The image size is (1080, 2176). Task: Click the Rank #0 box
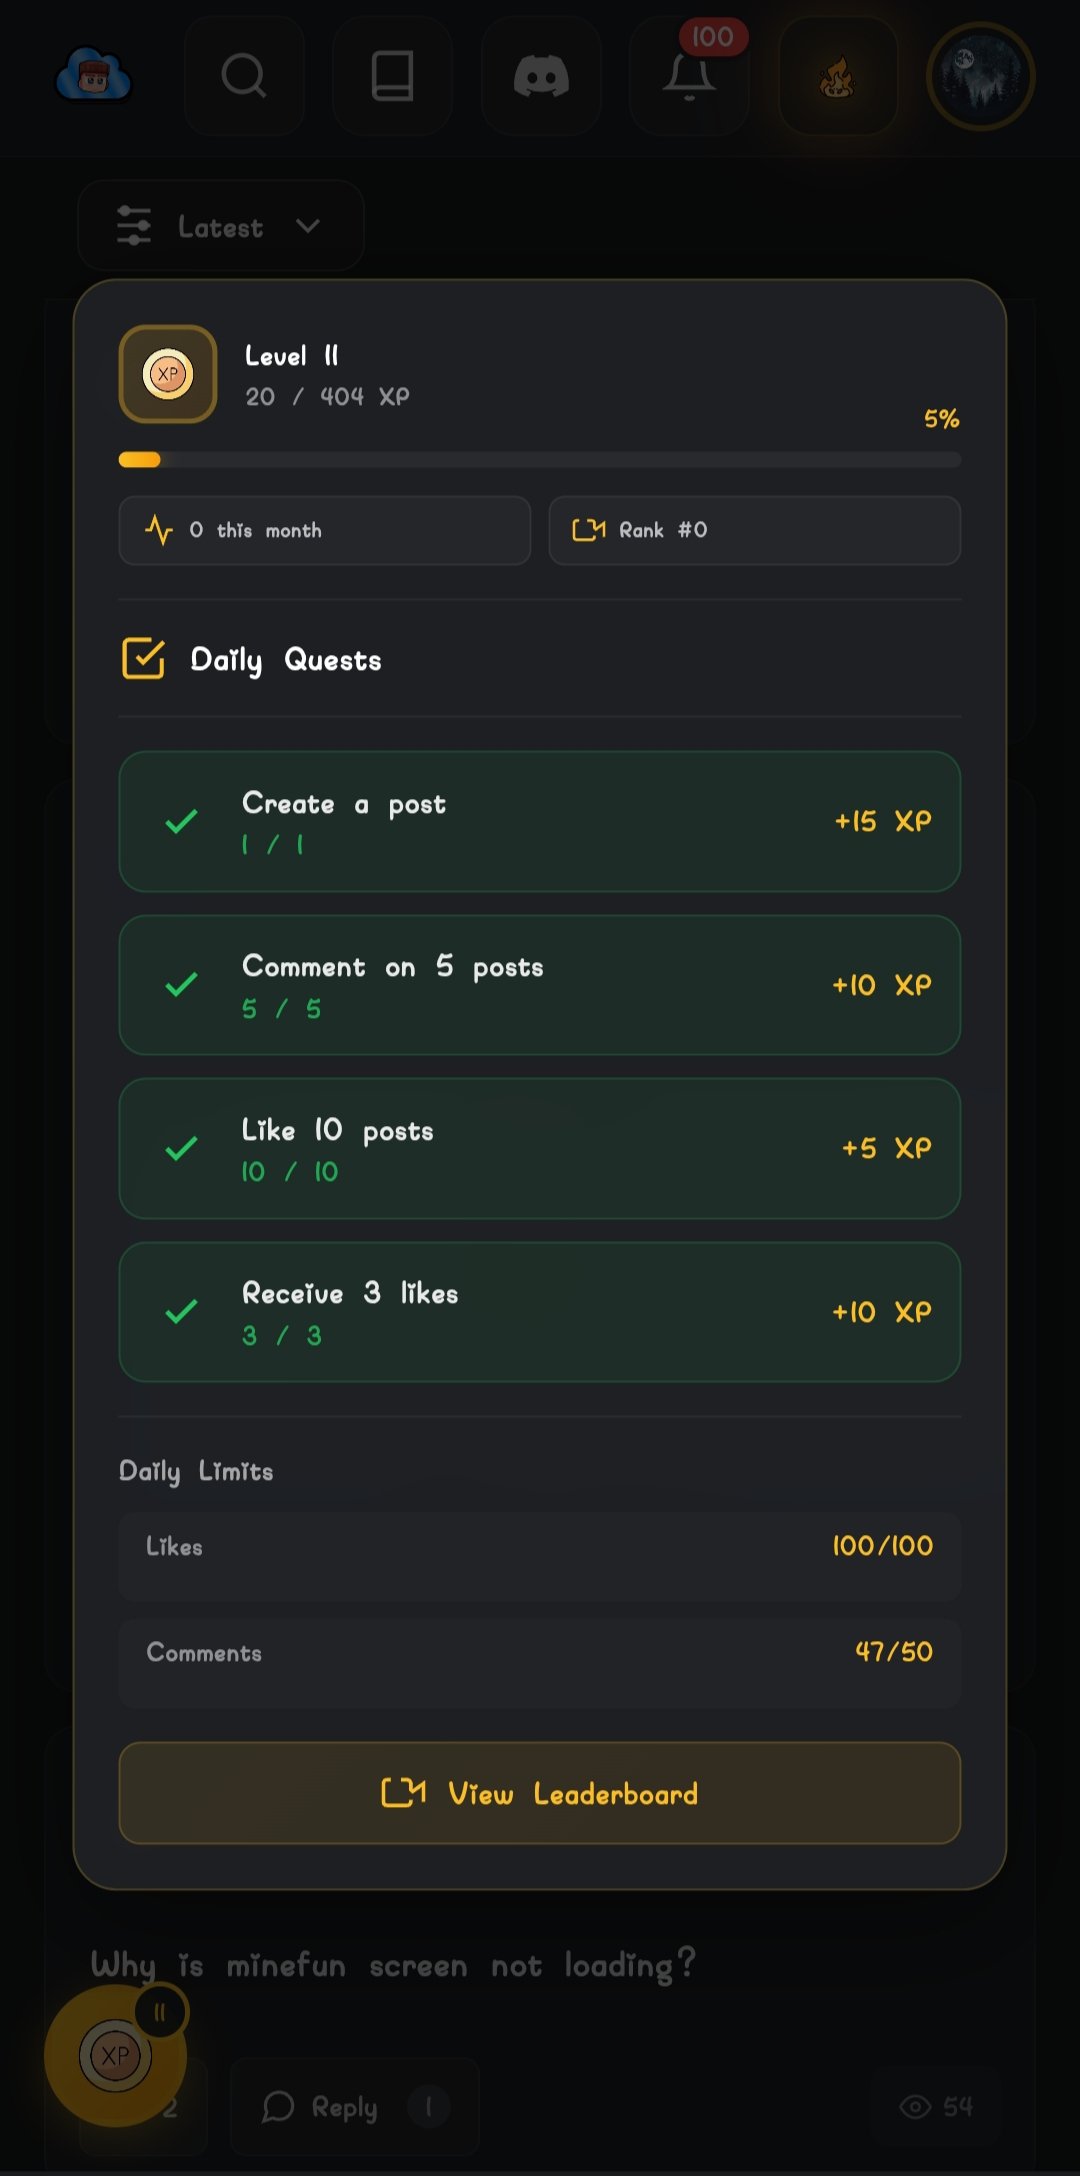coord(754,530)
